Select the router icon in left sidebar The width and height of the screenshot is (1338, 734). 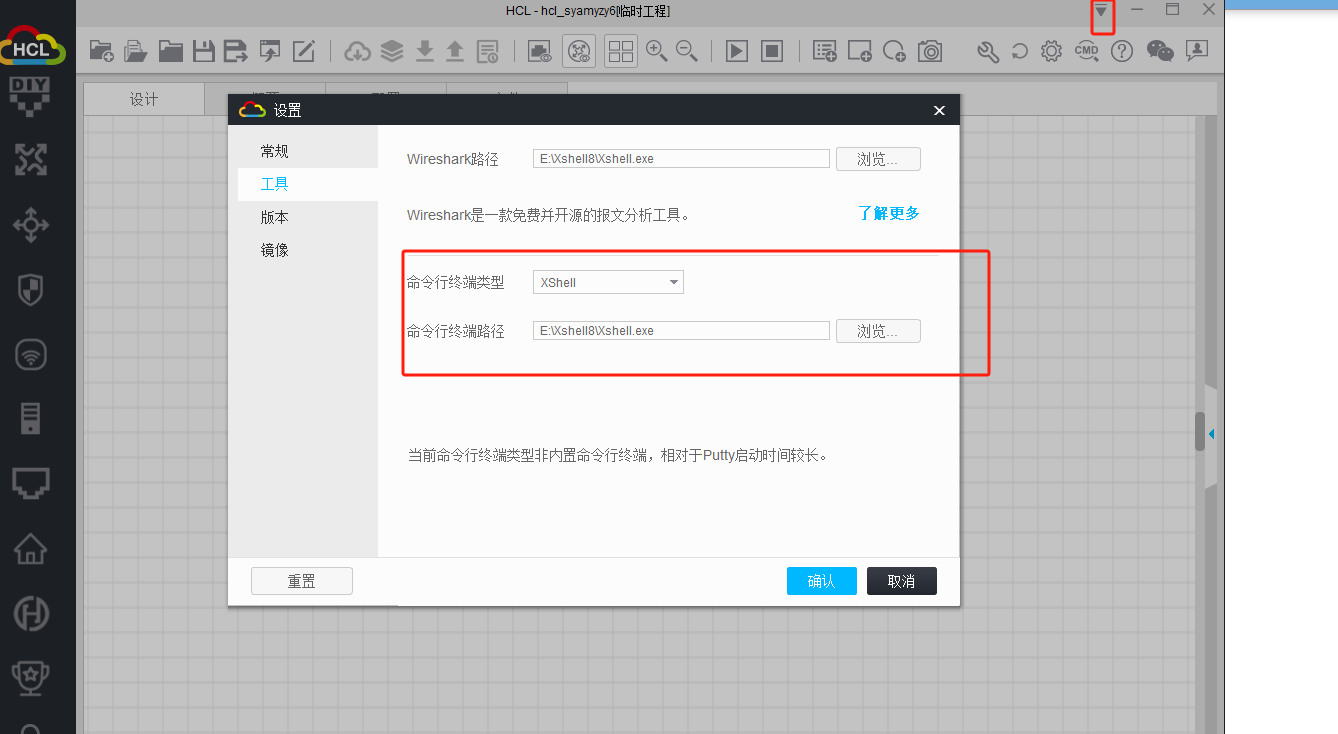pyautogui.click(x=30, y=160)
